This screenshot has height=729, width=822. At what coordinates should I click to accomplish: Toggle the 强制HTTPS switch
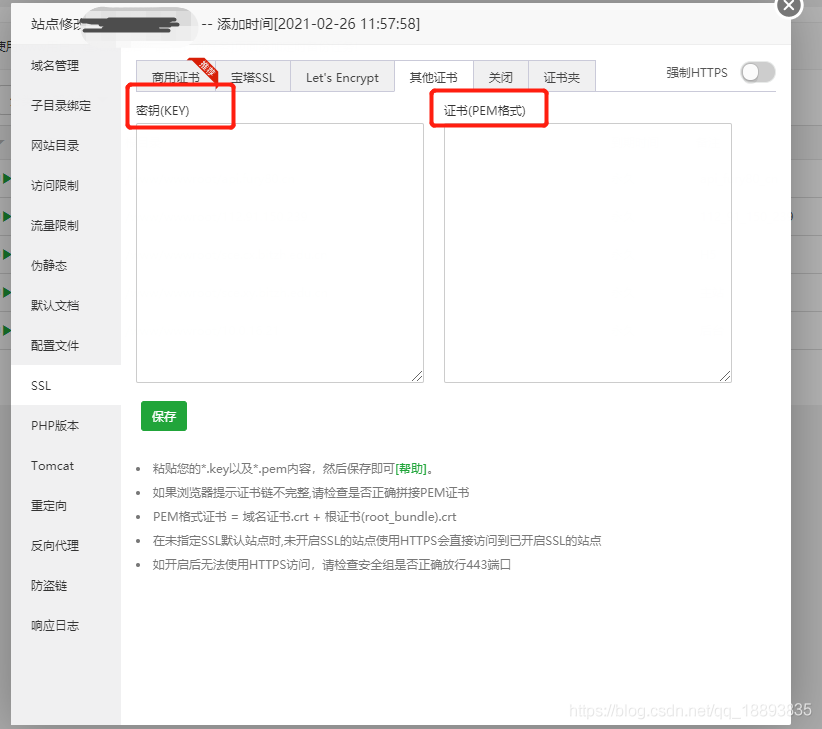click(758, 72)
